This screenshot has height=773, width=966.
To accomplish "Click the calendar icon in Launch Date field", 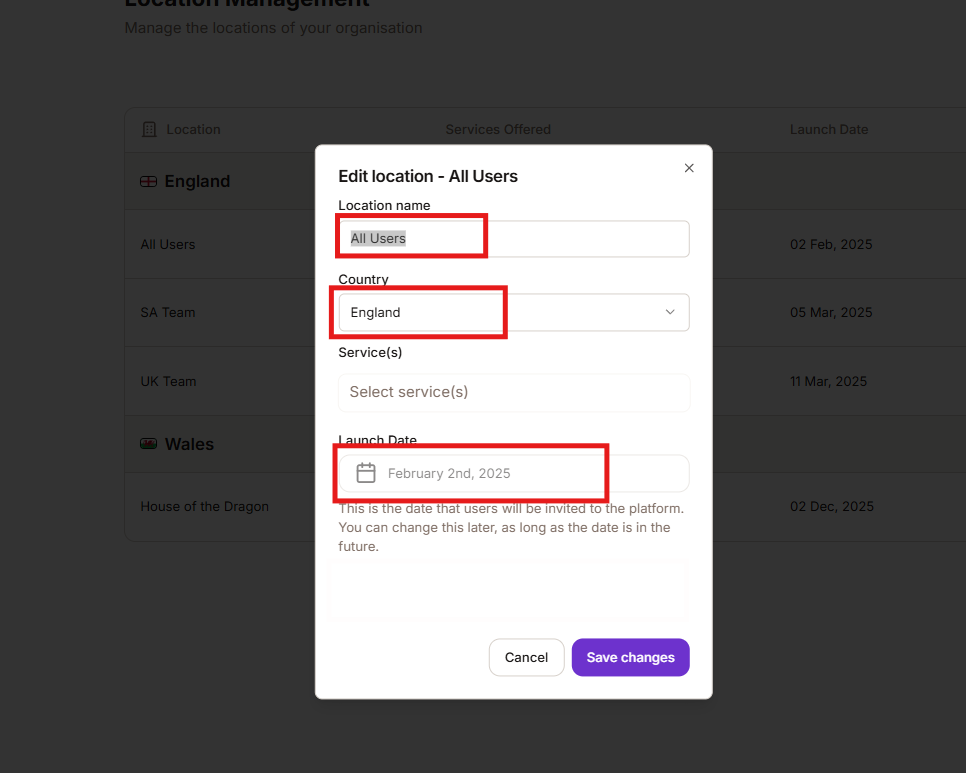I will point(366,473).
